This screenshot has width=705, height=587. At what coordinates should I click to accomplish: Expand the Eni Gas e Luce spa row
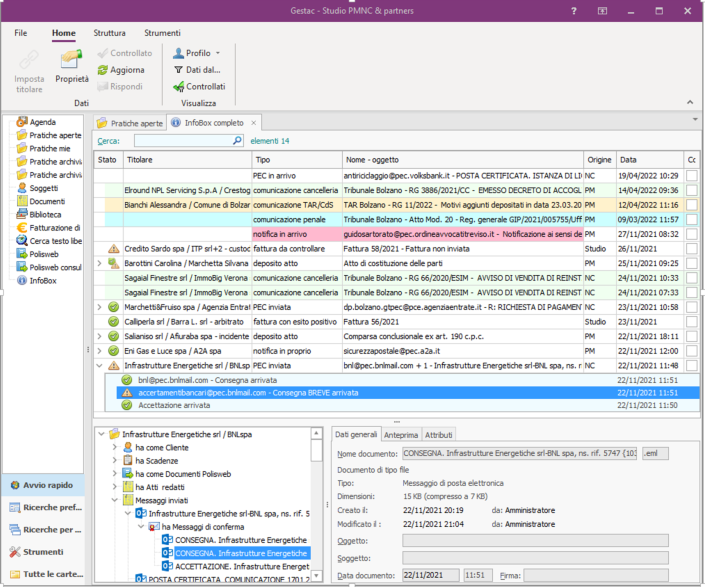(99, 351)
